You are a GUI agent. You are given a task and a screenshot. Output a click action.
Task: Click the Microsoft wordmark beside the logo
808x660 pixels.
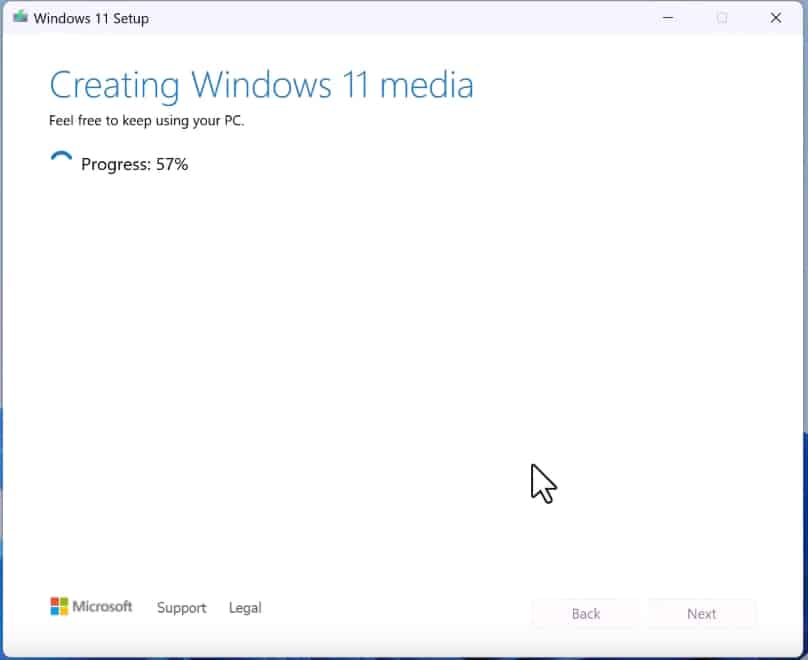click(103, 606)
